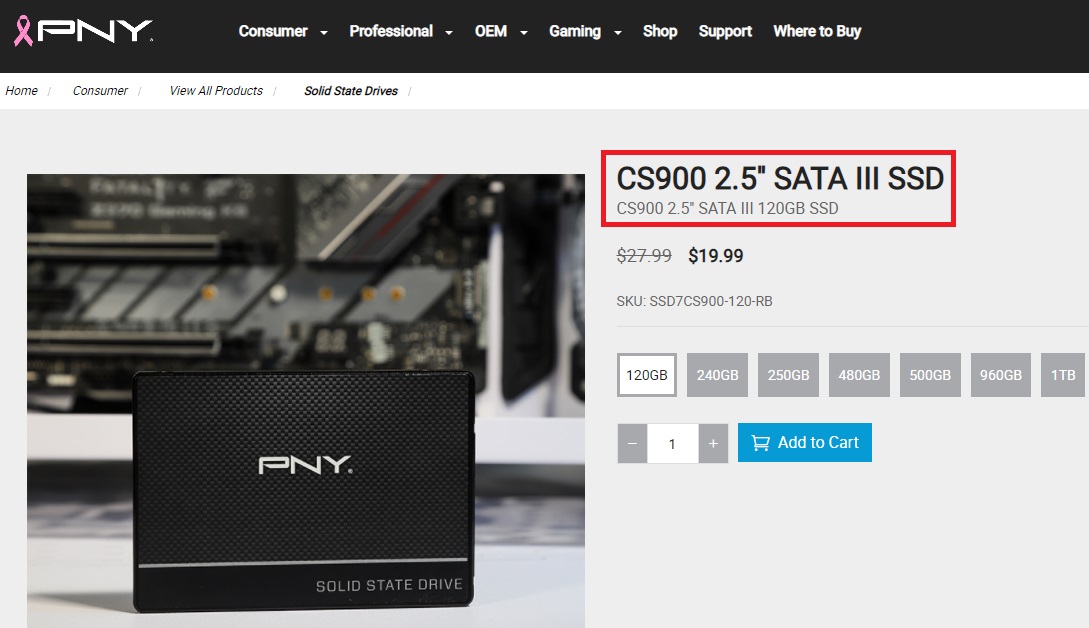
Task: Add the SSD to cart
Action: coord(805,443)
